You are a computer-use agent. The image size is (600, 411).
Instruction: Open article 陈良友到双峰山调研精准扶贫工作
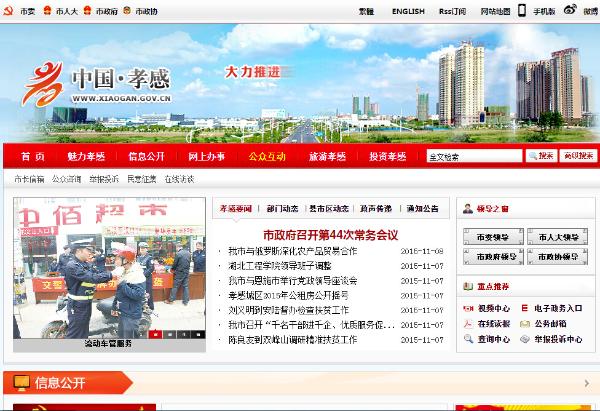coord(293,339)
